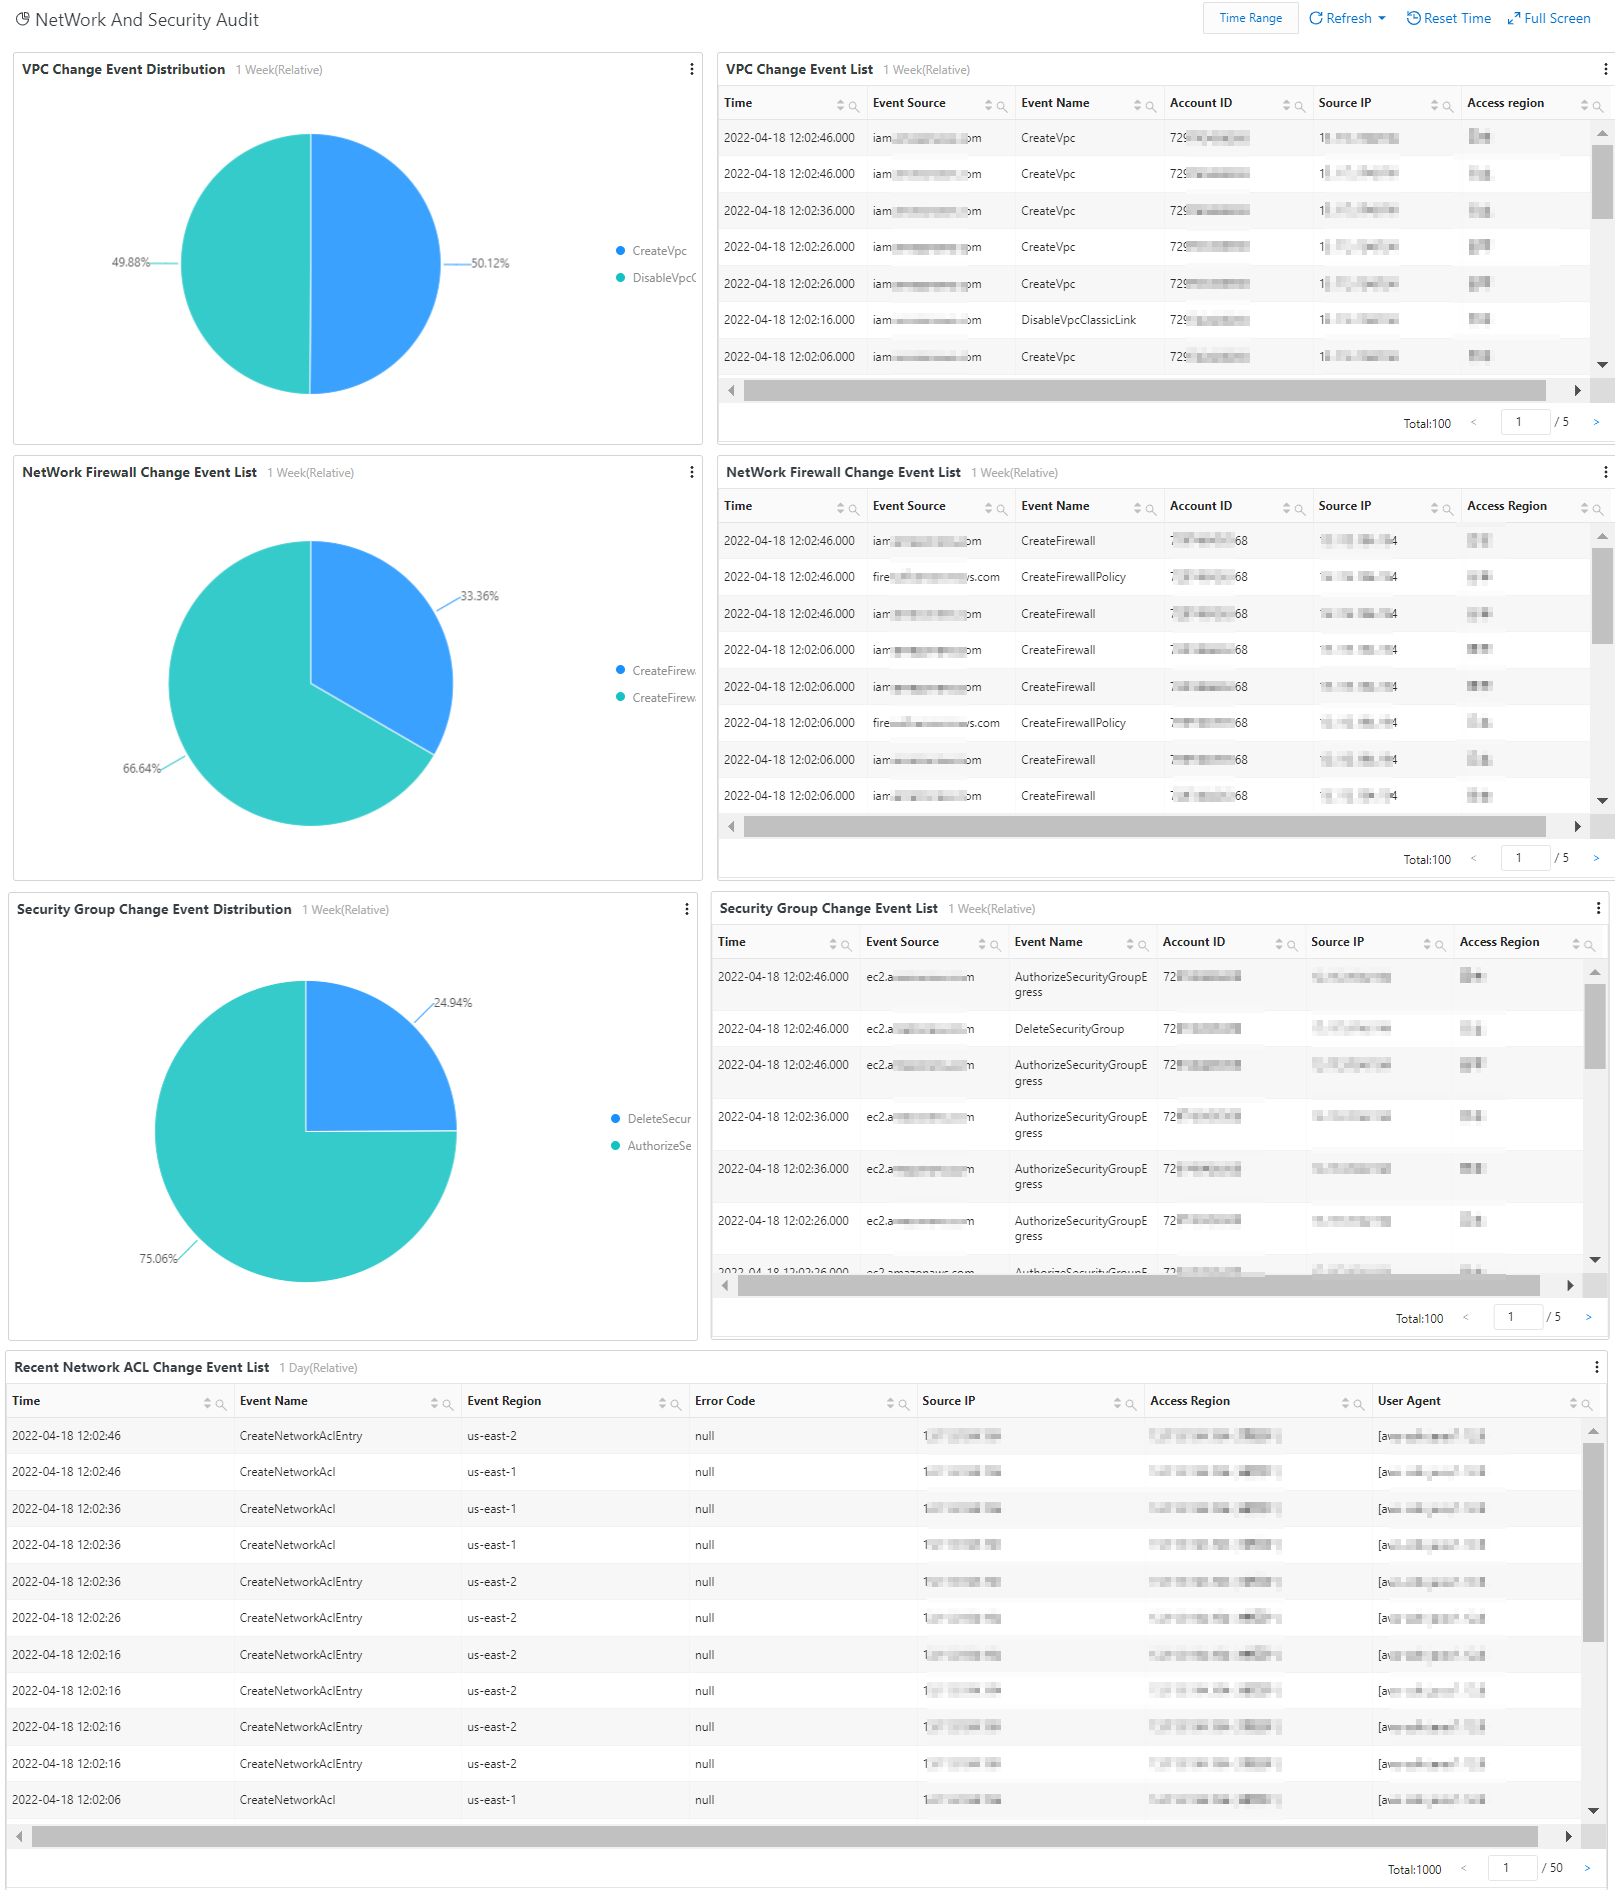
Task: Sort the Account ID column in VPC Change Event List
Action: [1288, 104]
